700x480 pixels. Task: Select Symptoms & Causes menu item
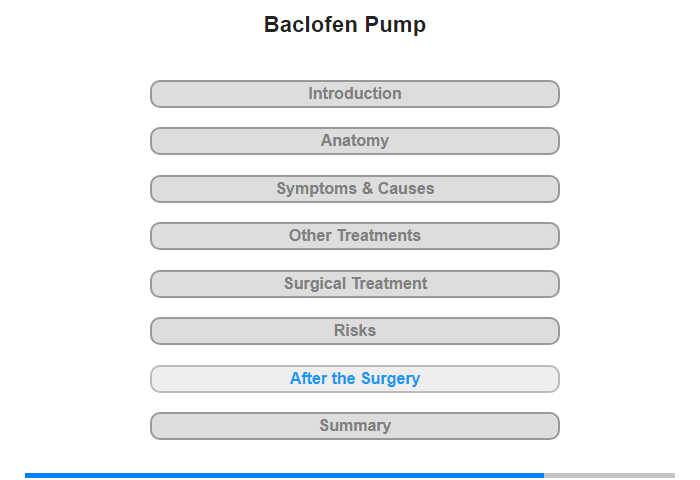[x=354, y=189]
